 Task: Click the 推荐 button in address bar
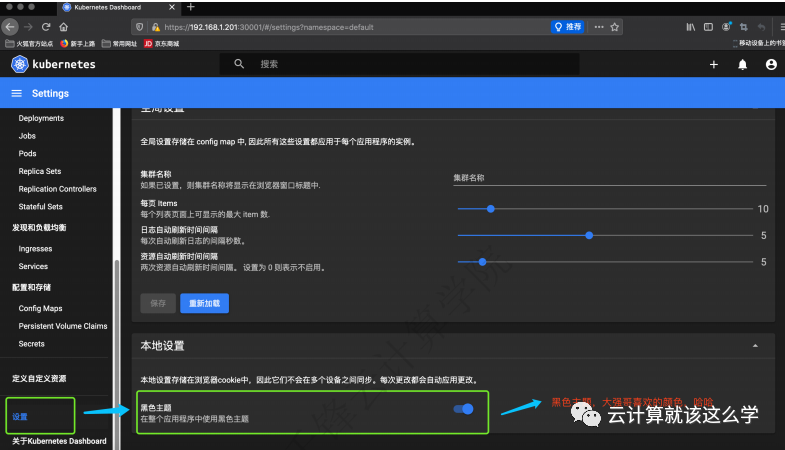568,27
